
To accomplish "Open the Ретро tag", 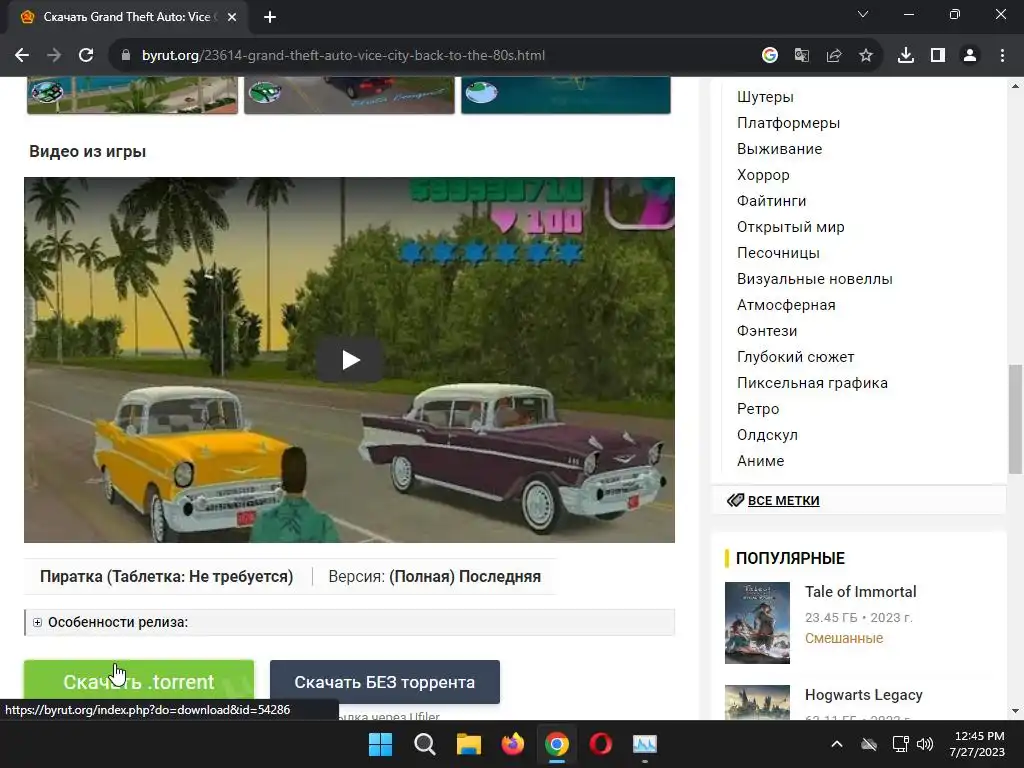I will 758,409.
